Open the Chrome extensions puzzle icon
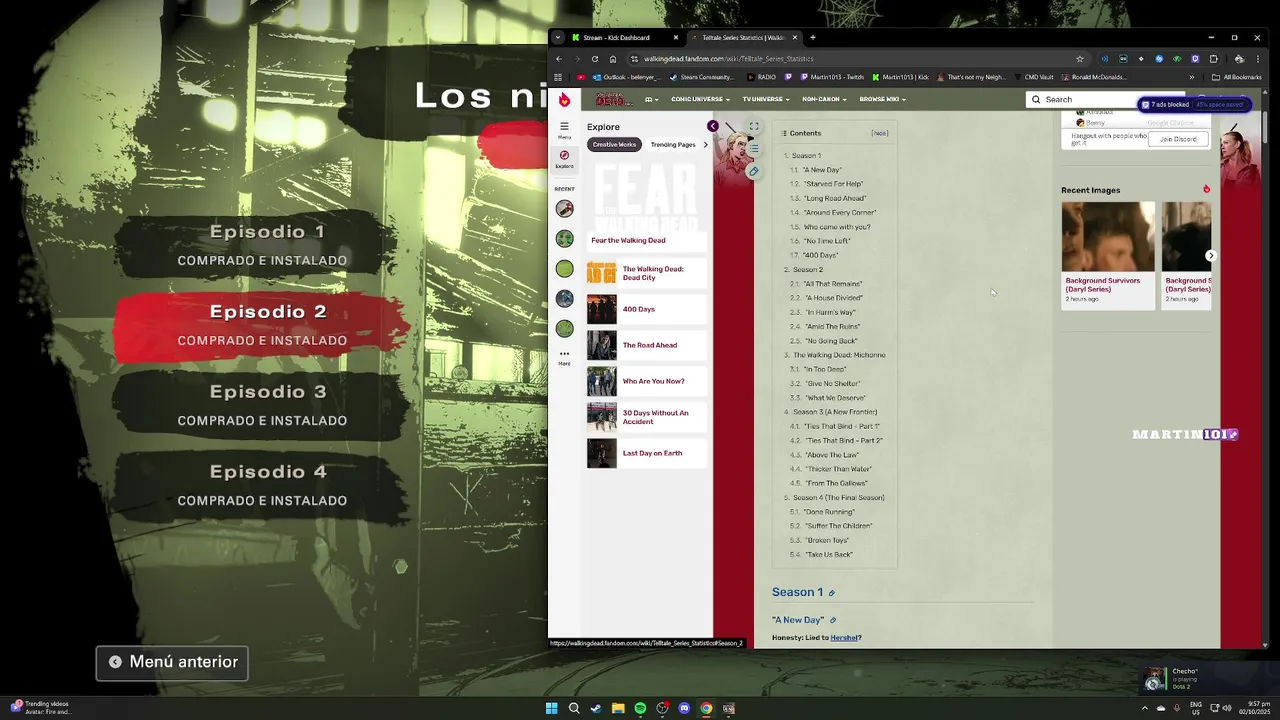Image resolution: width=1280 pixels, height=720 pixels. click(x=1213, y=59)
